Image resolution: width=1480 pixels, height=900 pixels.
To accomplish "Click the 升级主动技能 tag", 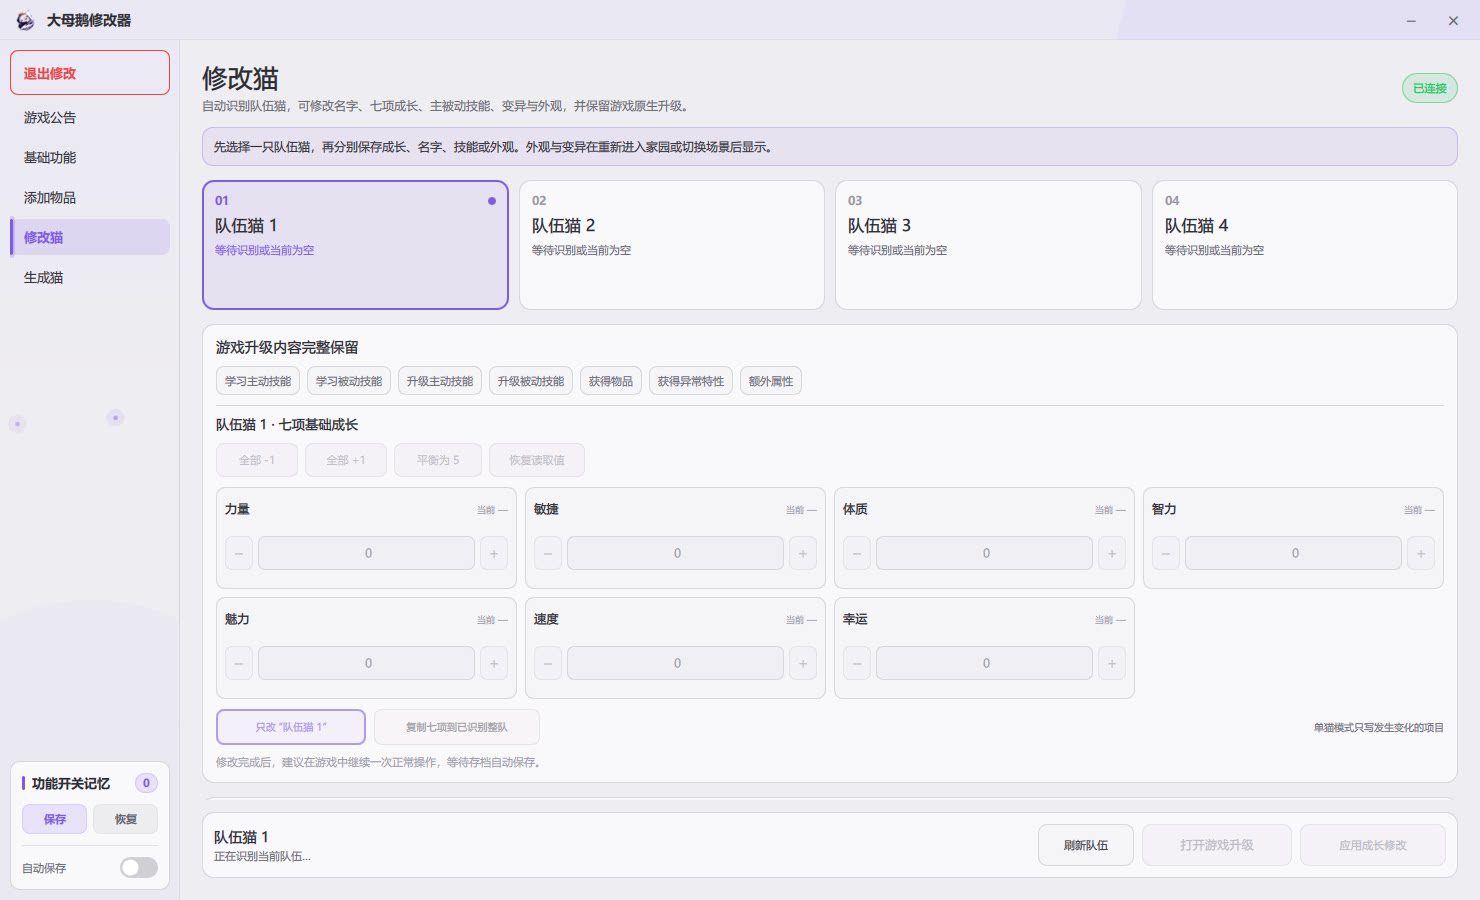I will pos(440,381).
